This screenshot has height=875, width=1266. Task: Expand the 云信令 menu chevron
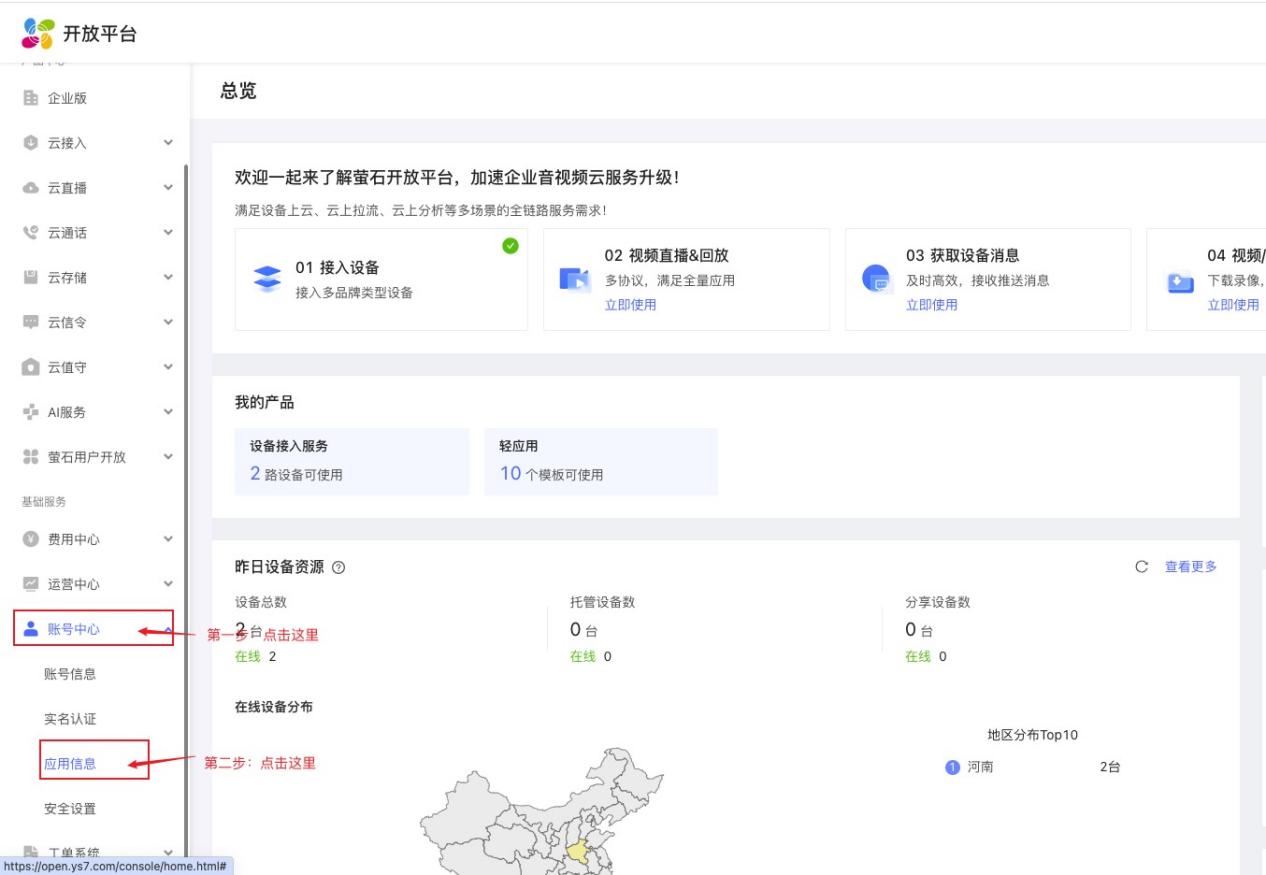pos(168,322)
